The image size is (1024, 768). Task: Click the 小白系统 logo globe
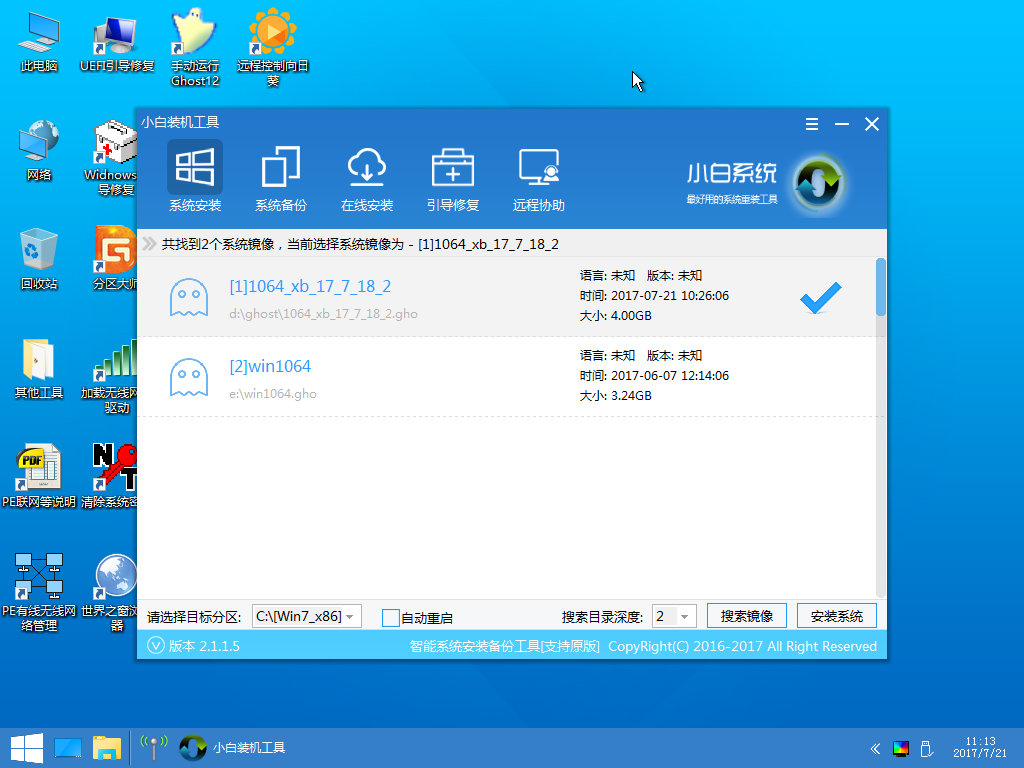click(818, 184)
